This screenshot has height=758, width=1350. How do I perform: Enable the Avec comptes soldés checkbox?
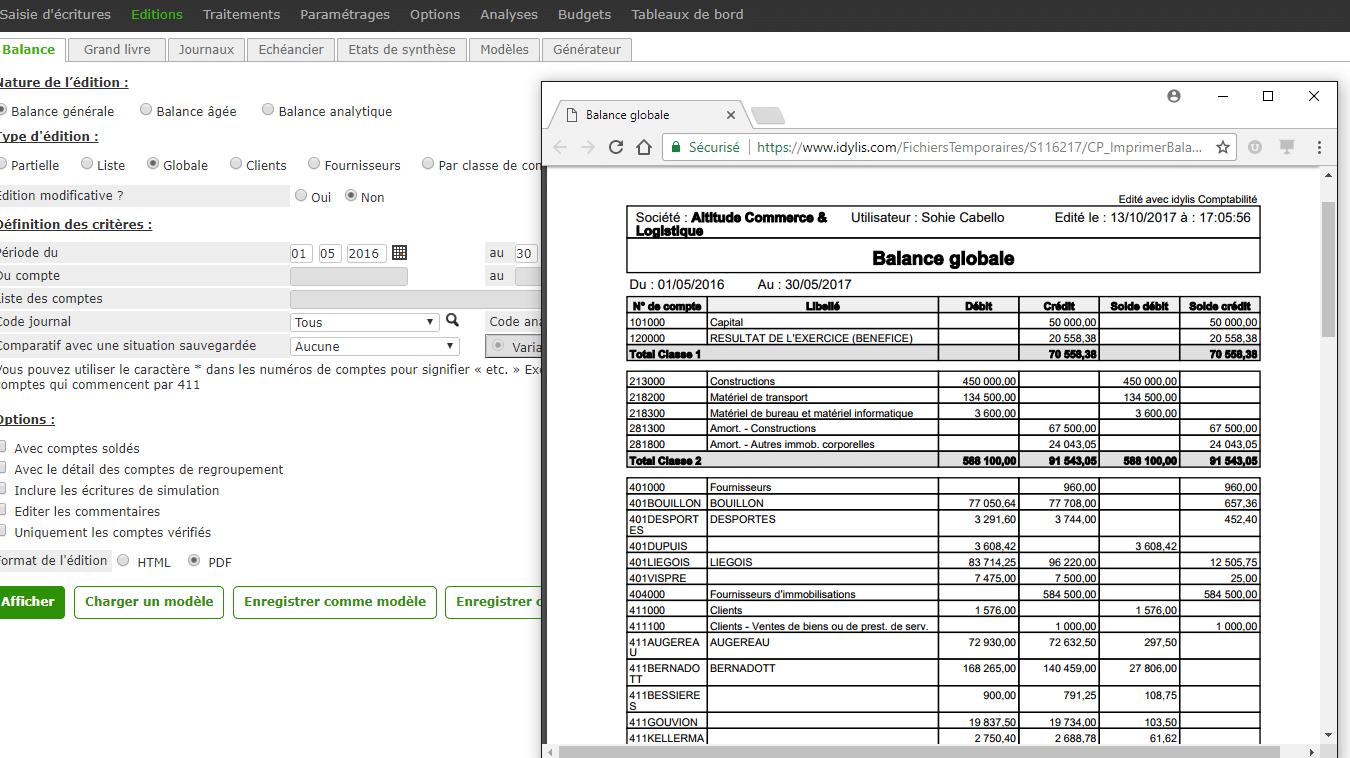click(x=3, y=447)
